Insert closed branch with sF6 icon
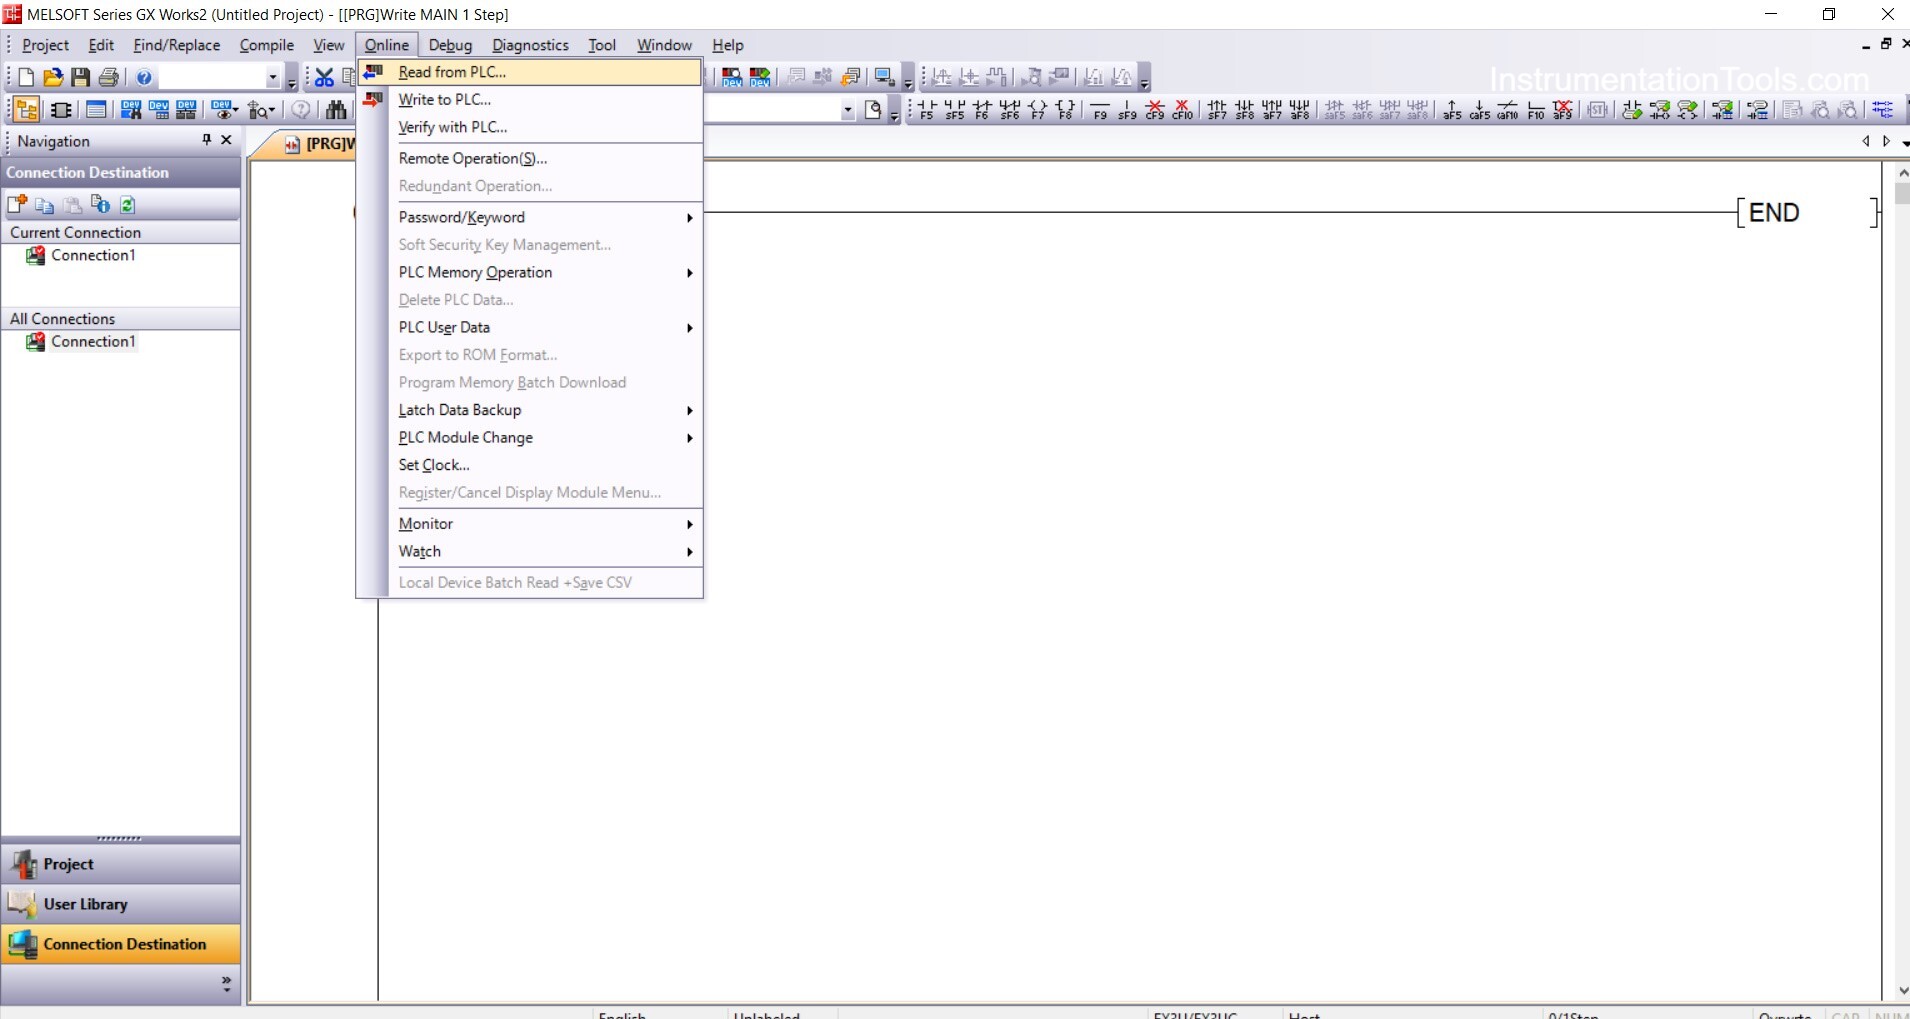The height and width of the screenshot is (1019, 1910). [x=1010, y=110]
